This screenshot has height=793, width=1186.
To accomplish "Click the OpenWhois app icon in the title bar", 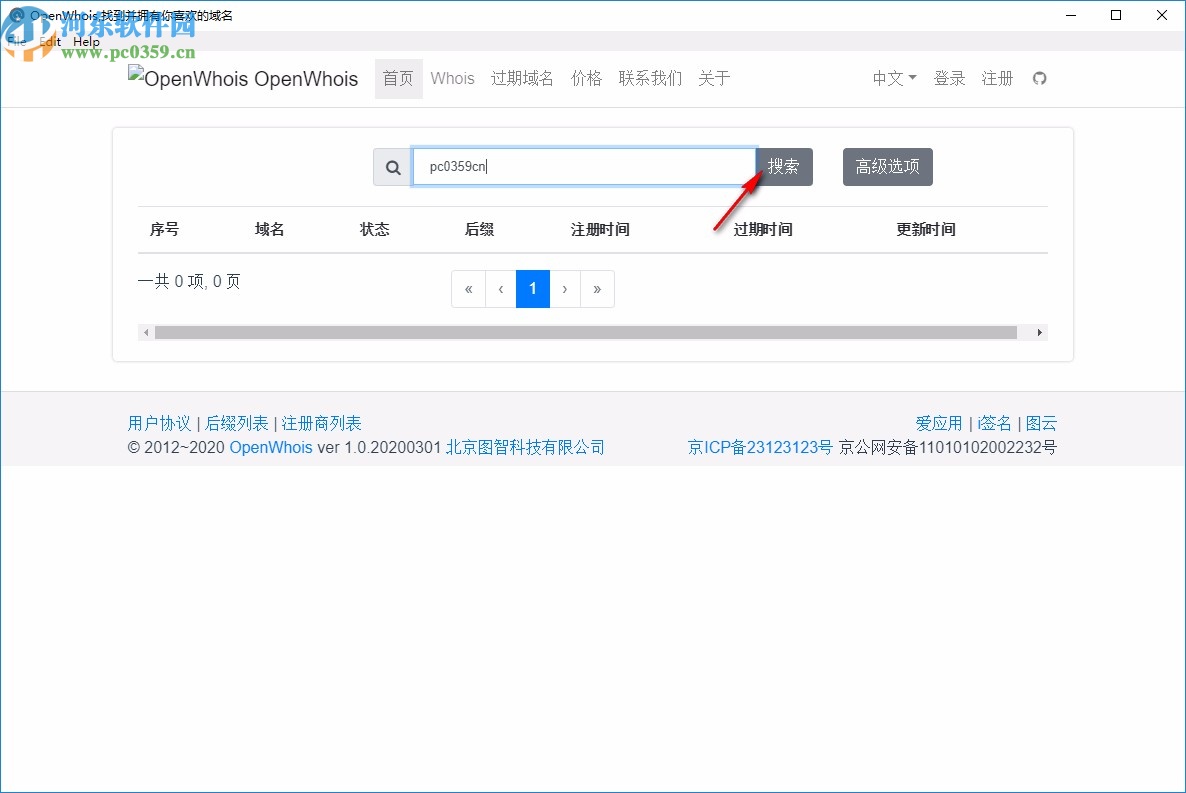I will 14,16.
